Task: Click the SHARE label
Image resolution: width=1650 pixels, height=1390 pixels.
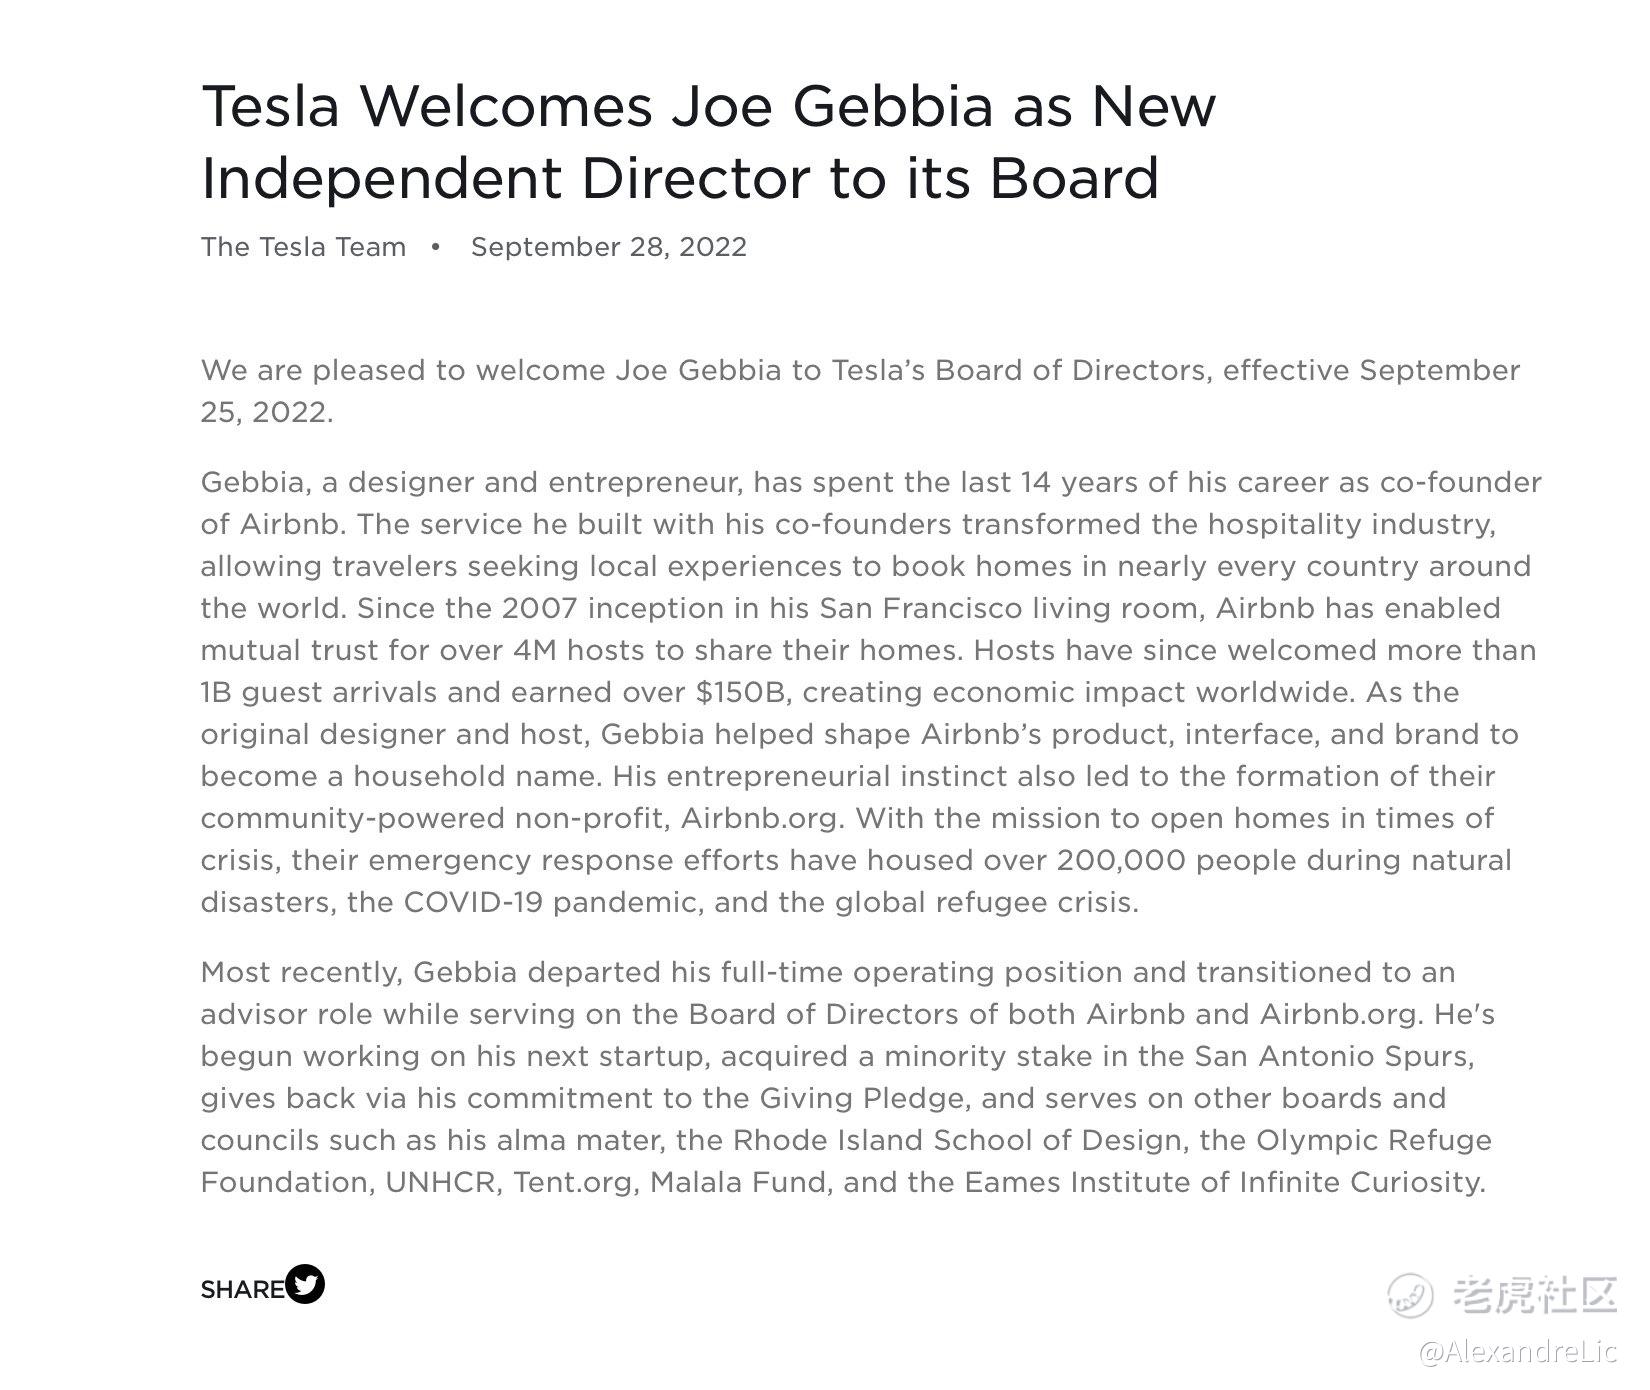Action: point(243,1290)
